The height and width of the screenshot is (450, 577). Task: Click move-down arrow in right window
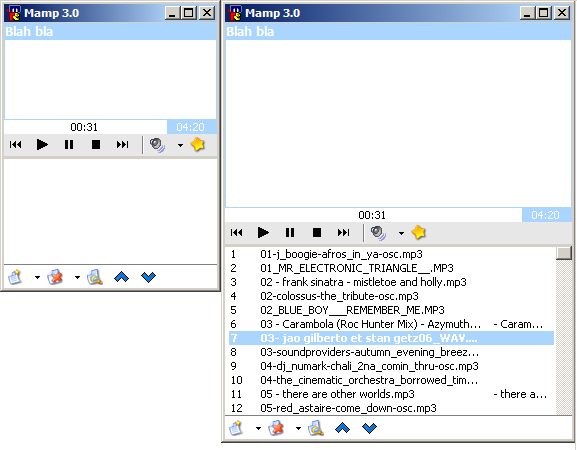point(369,428)
